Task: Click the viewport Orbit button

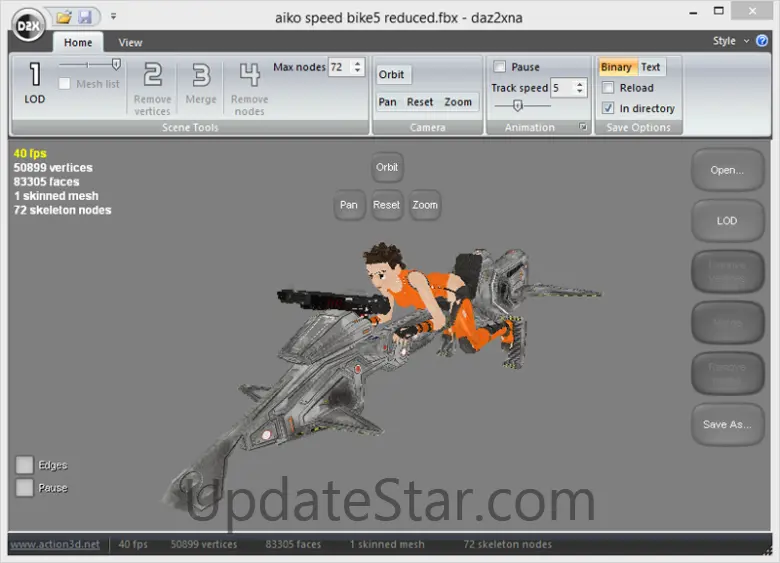Action: [387, 168]
